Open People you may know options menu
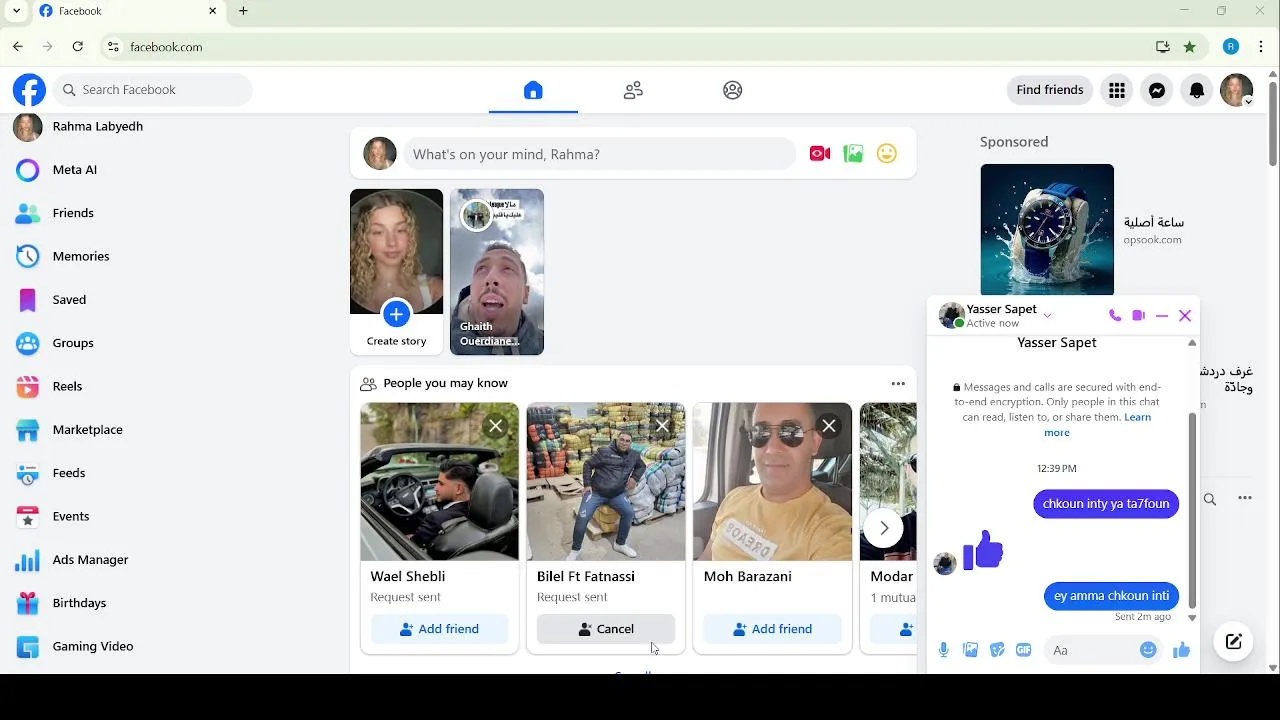This screenshot has height=720, width=1280. (x=898, y=384)
